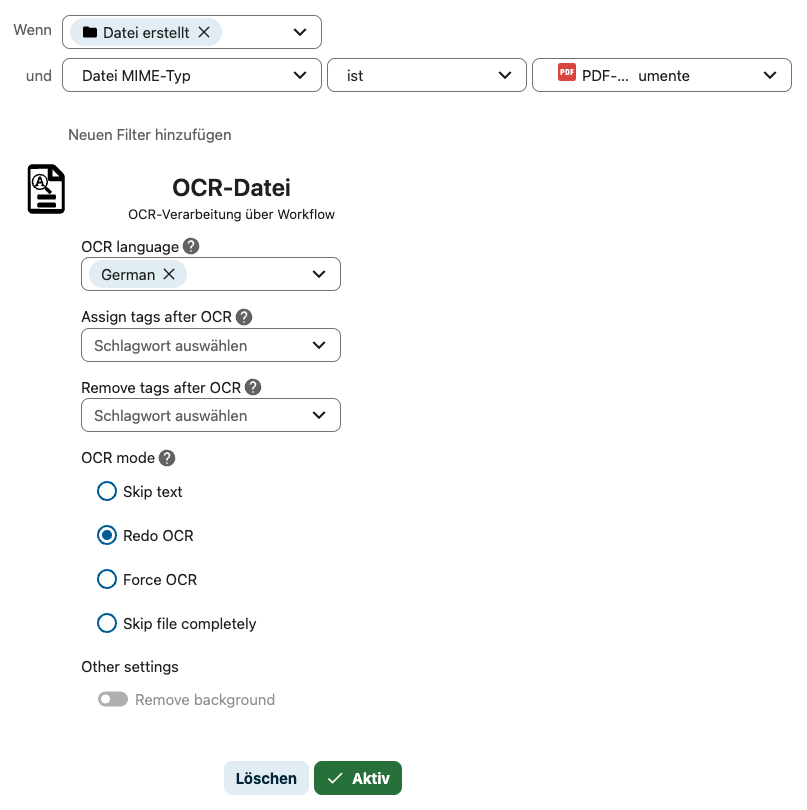Click help icon next to OCR mode

(x=167, y=458)
